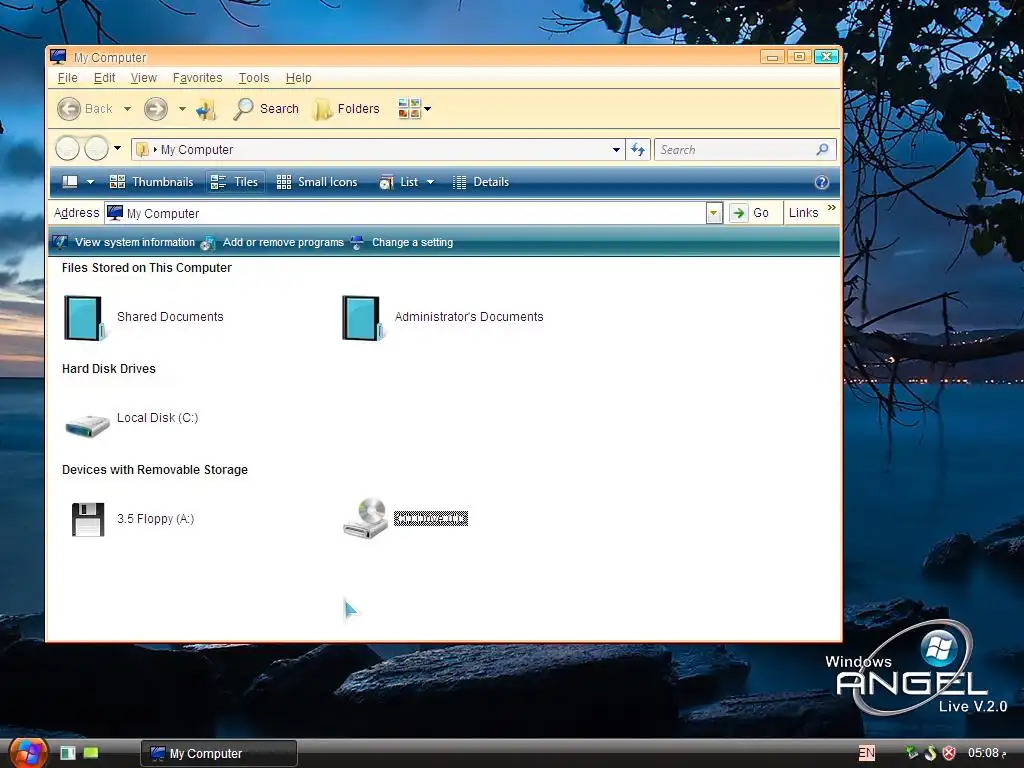The height and width of the screenshot is (768, 1024).
Task: Click the green S tray icon
Action: (x=930, y=753)
